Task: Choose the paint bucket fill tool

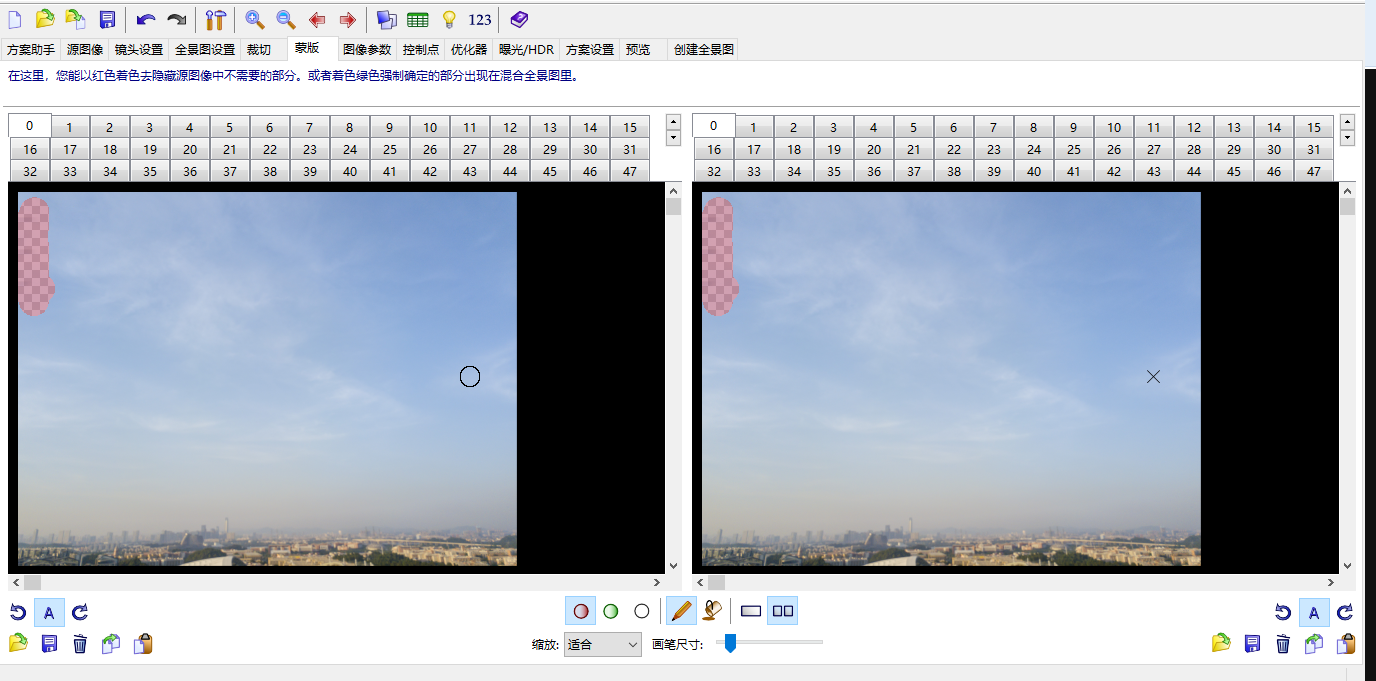Action: coord(712,611)
